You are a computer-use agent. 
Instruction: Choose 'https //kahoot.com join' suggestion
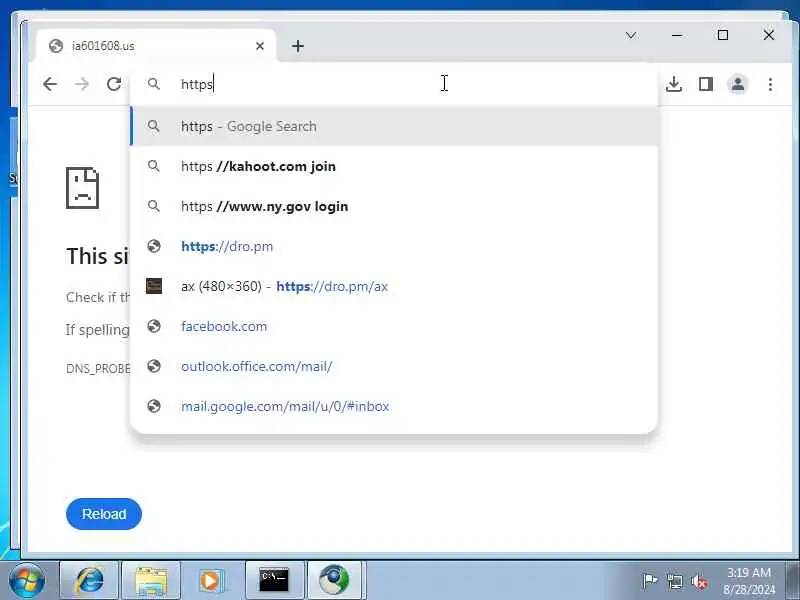(x=394, y=166)
